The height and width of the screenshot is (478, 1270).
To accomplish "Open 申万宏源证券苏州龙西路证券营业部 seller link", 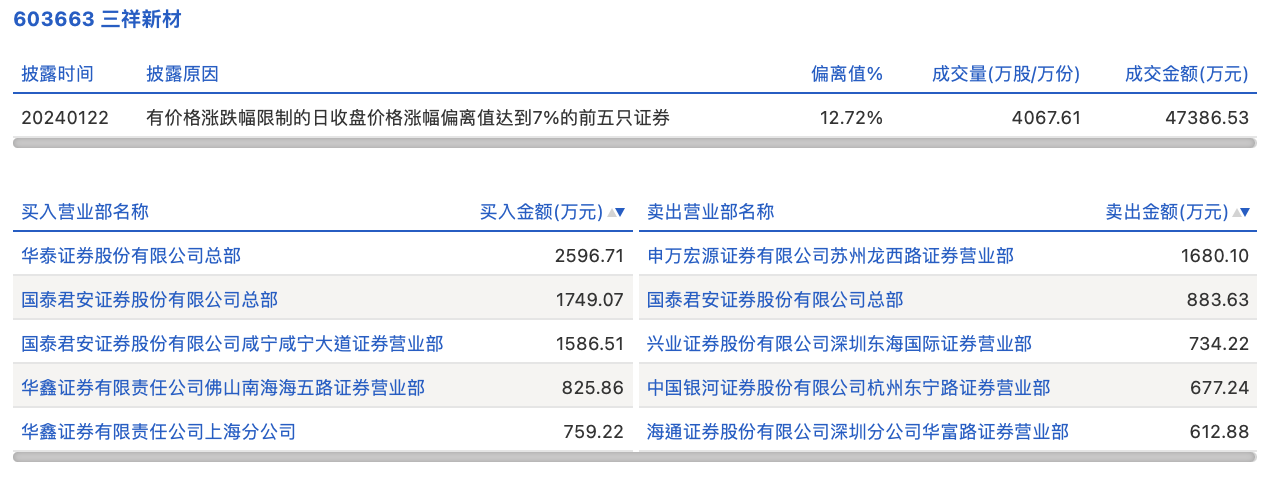I will (830, 256).
